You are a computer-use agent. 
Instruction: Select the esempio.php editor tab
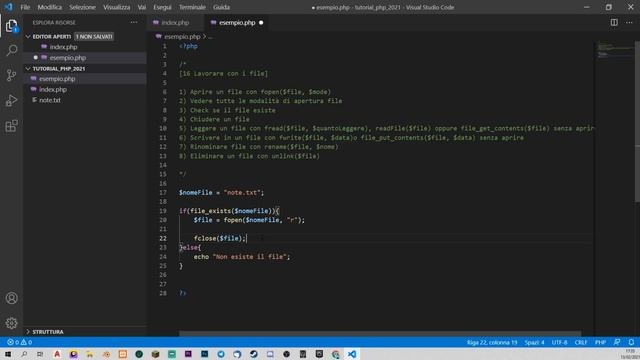237,22
